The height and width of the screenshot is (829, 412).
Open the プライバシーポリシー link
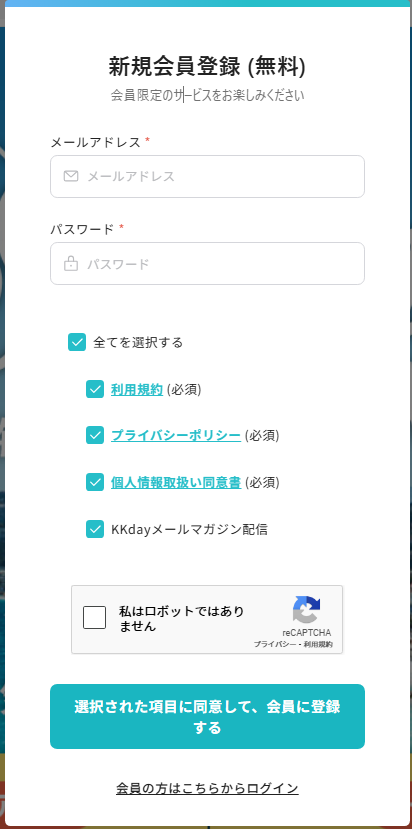click(x=176, y=436)
